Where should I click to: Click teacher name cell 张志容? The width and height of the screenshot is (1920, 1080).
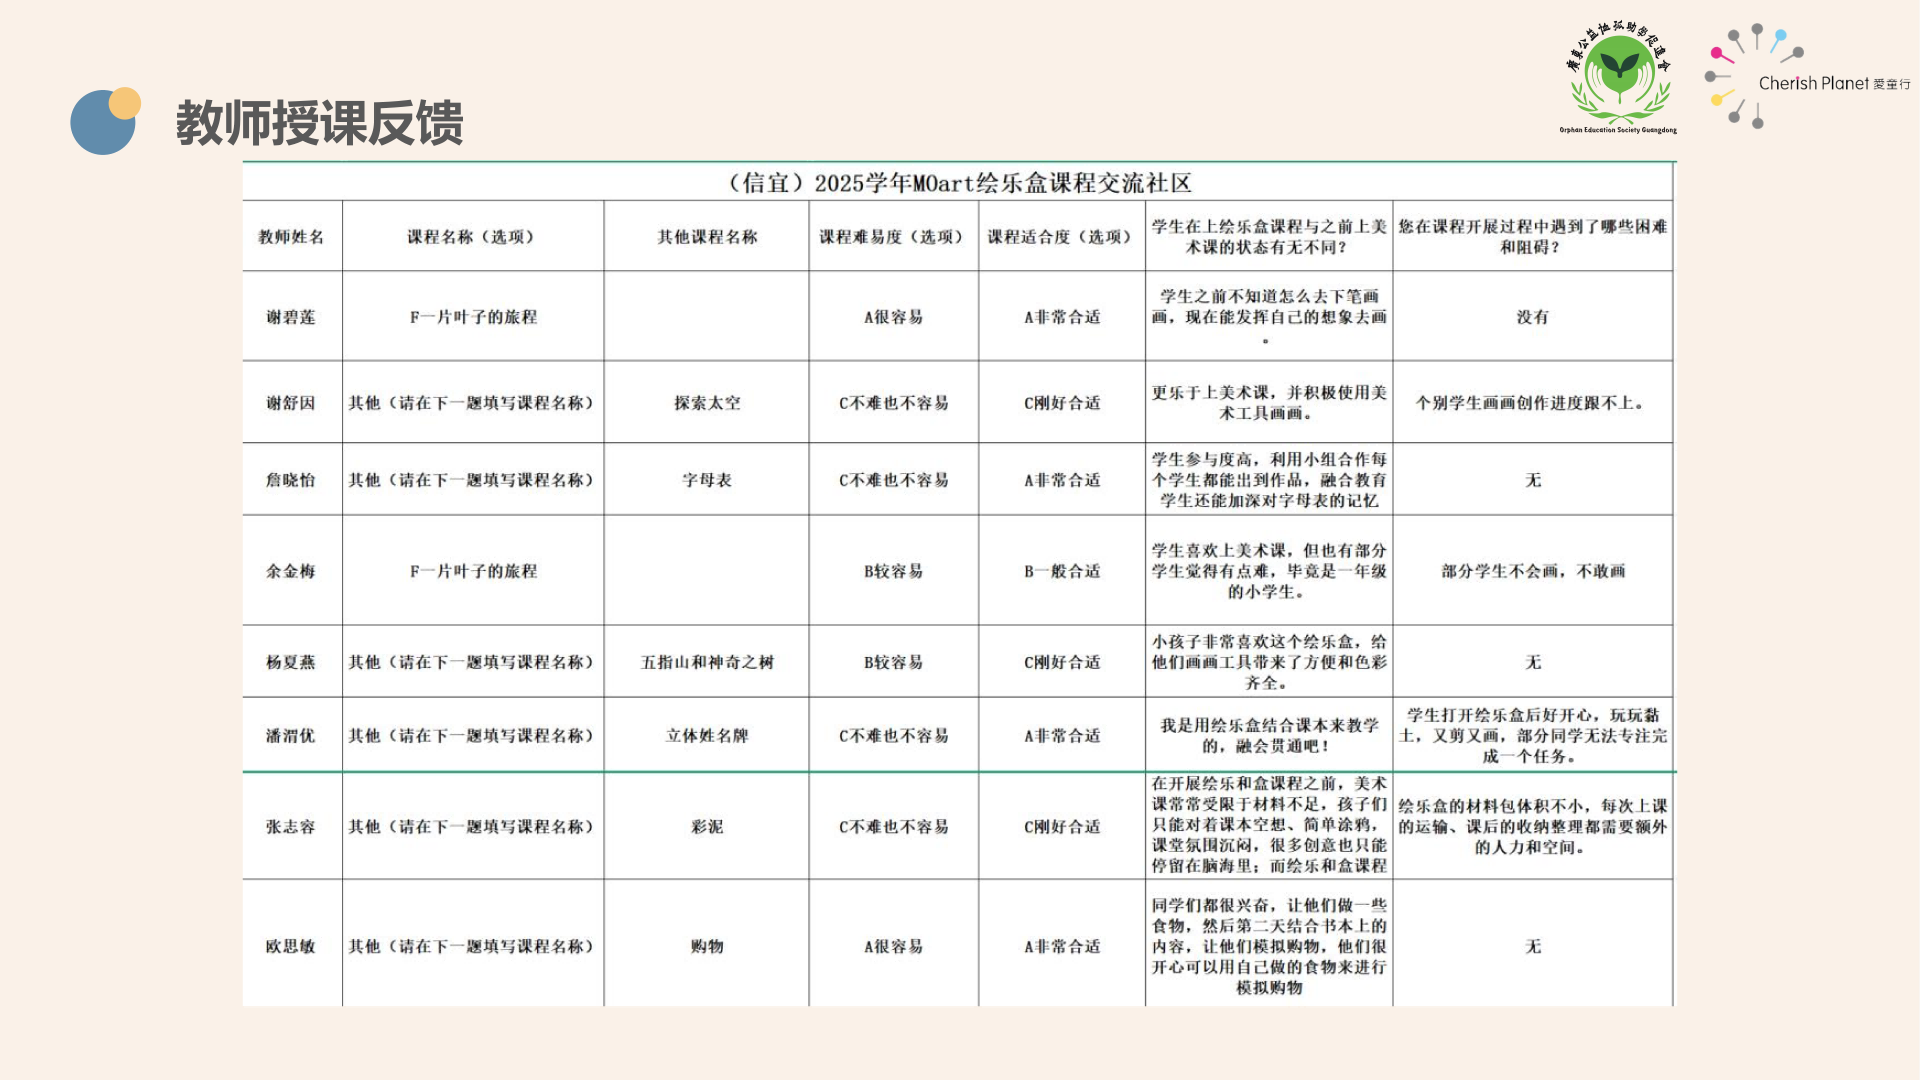(x=291, y=827)
